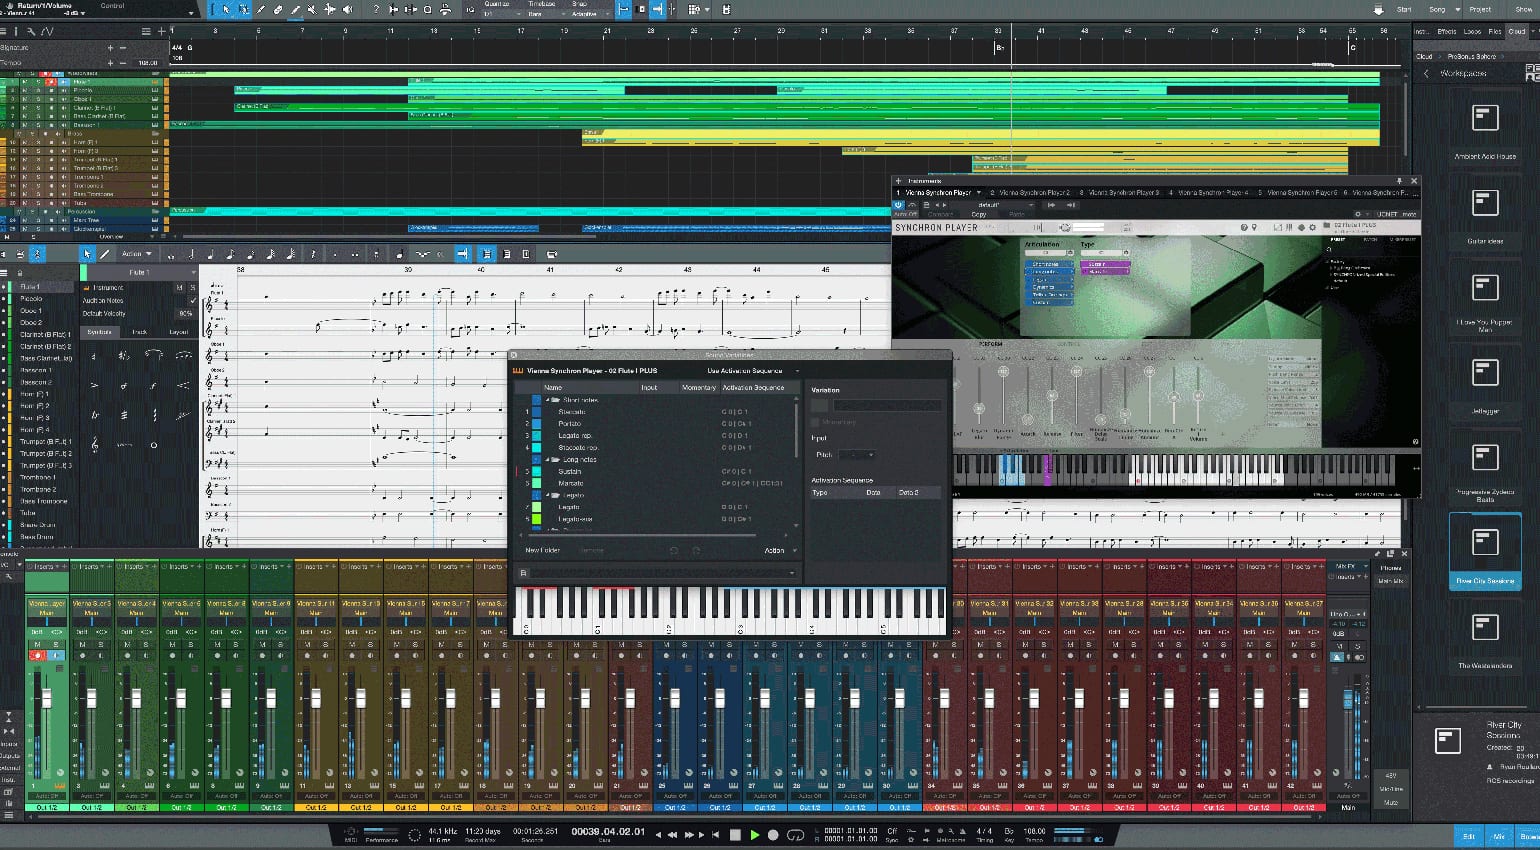Toggle the Loop button in transport
Screen dimensions: 1540x850
tap(795, 834)
